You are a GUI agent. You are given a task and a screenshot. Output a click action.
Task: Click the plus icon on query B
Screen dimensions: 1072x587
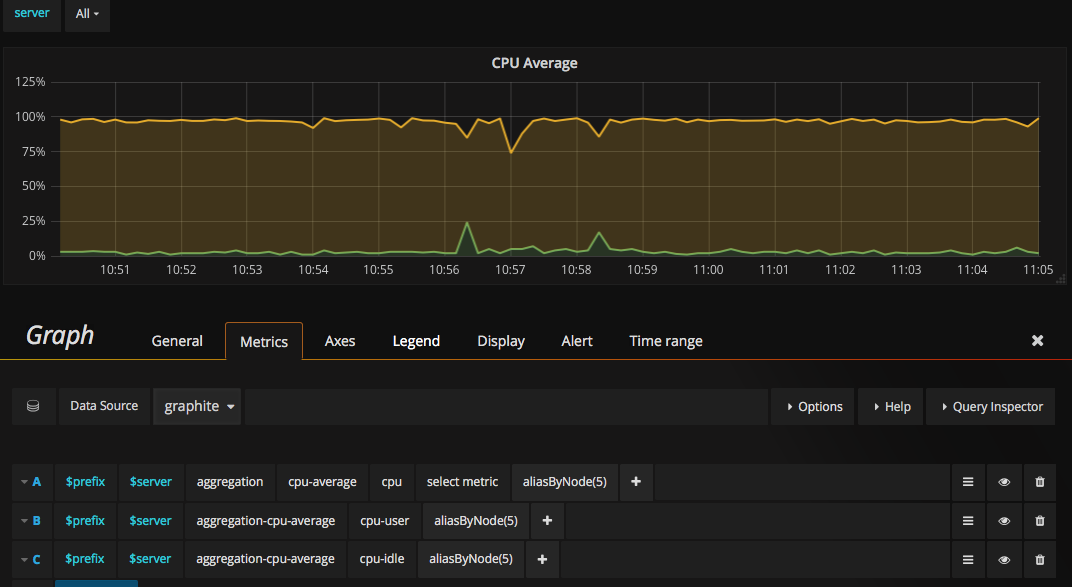[547, 521]
